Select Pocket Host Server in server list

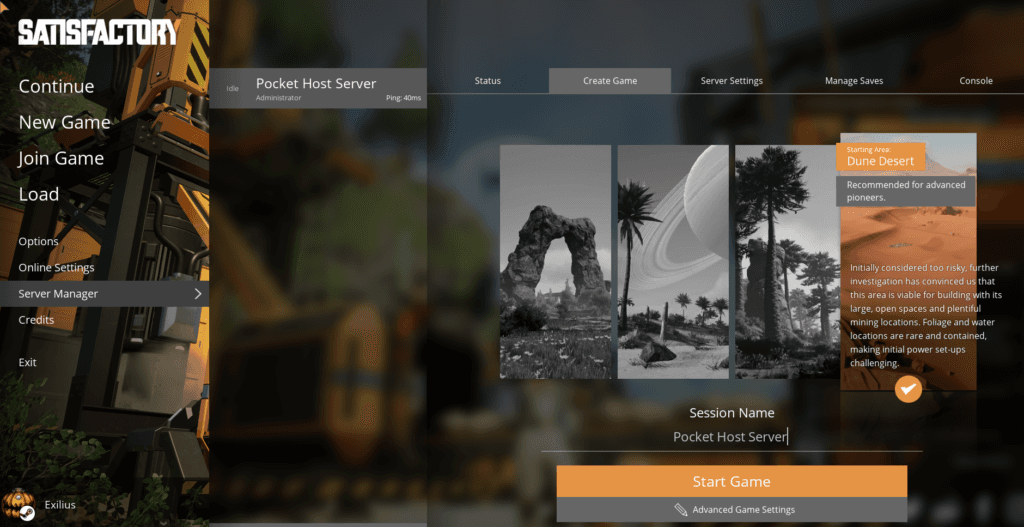tap(318, 88)
